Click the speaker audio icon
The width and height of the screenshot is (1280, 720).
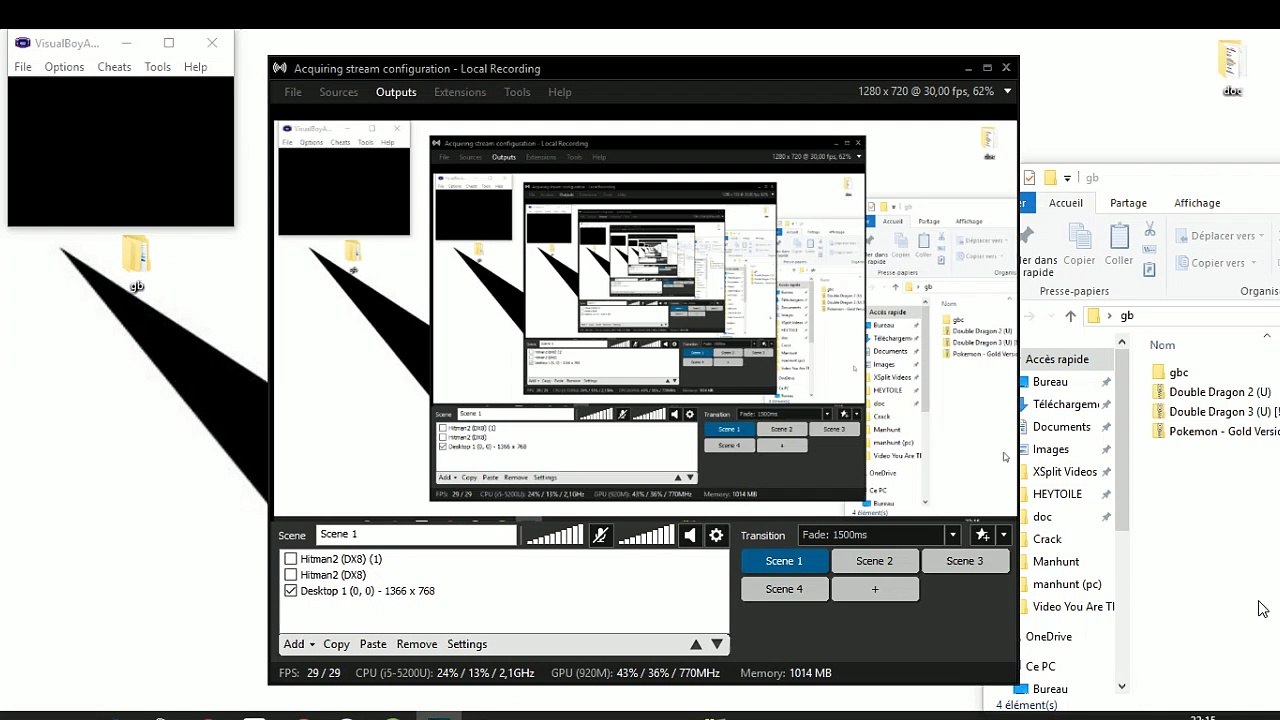(690, 536)
